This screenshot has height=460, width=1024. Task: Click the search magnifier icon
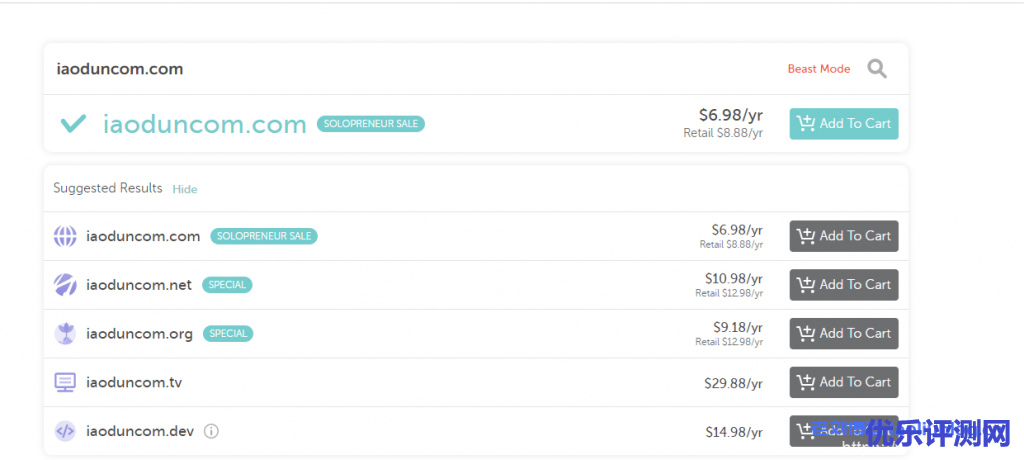[877, 69]
